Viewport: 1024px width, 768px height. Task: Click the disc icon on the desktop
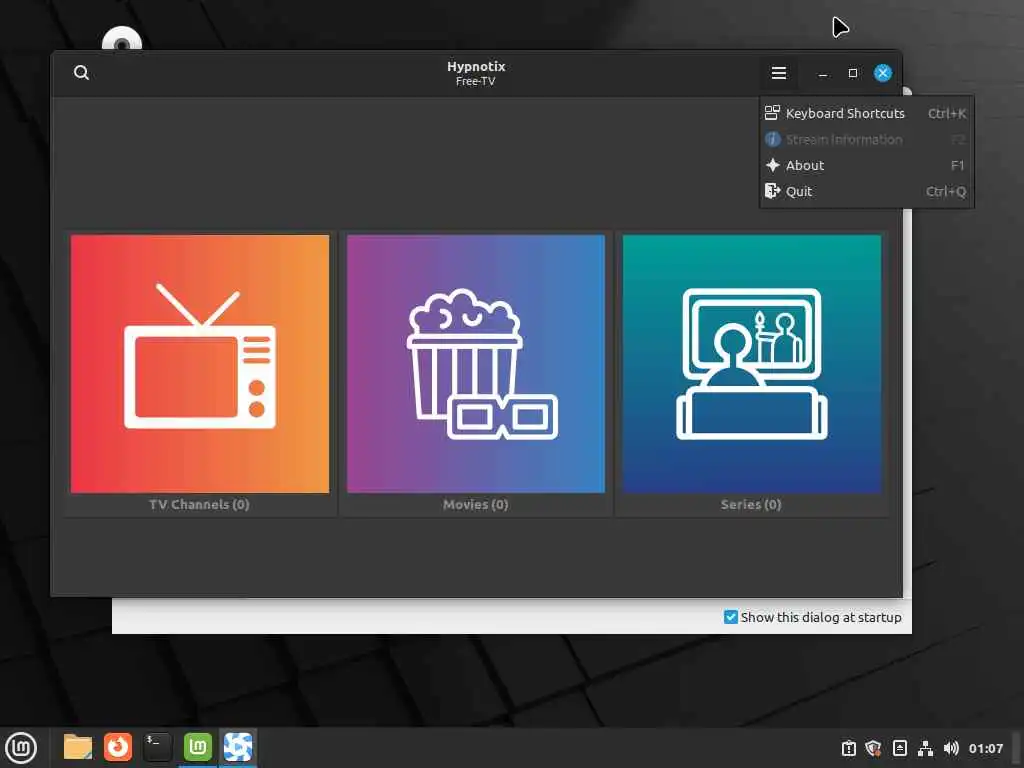(x=121, y=39)
